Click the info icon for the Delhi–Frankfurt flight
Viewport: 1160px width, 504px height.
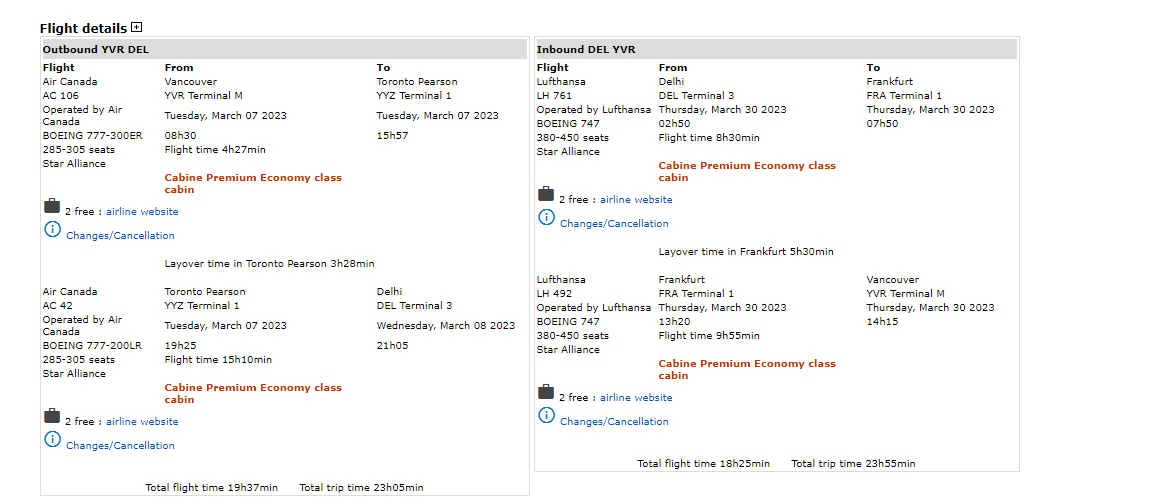(x=546, y=218)
